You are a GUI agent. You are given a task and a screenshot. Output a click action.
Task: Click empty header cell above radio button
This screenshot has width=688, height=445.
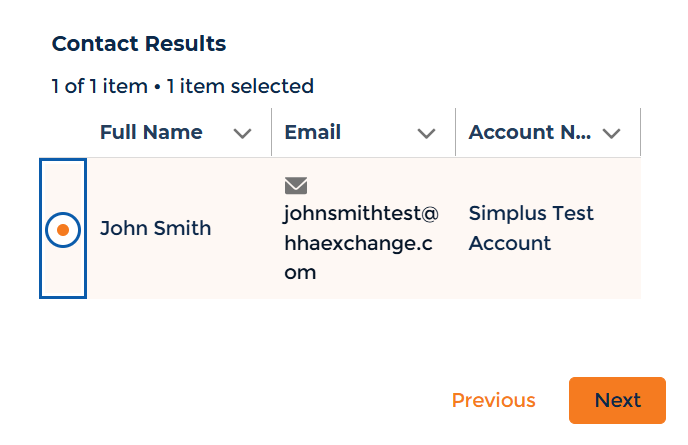(x=63, y=132)
